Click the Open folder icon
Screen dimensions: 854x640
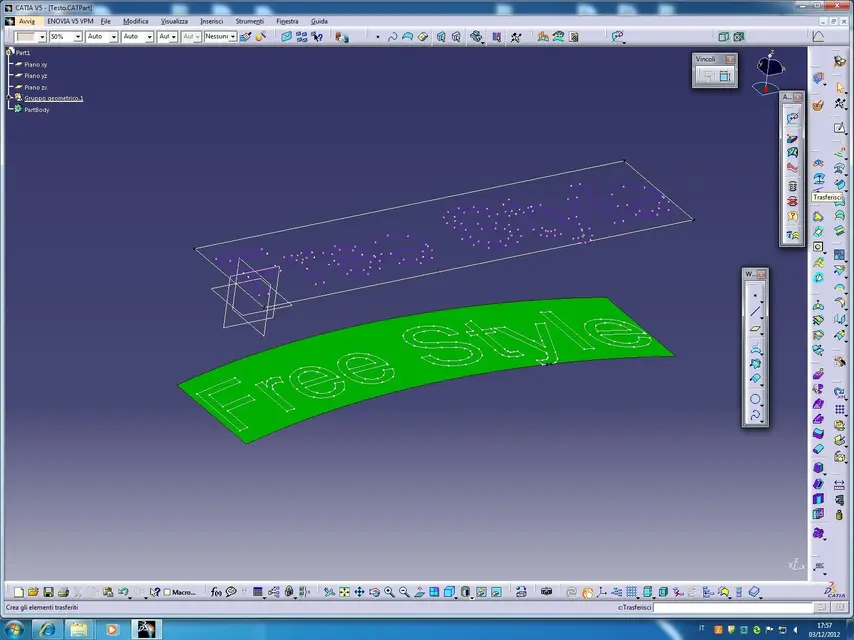33,592
